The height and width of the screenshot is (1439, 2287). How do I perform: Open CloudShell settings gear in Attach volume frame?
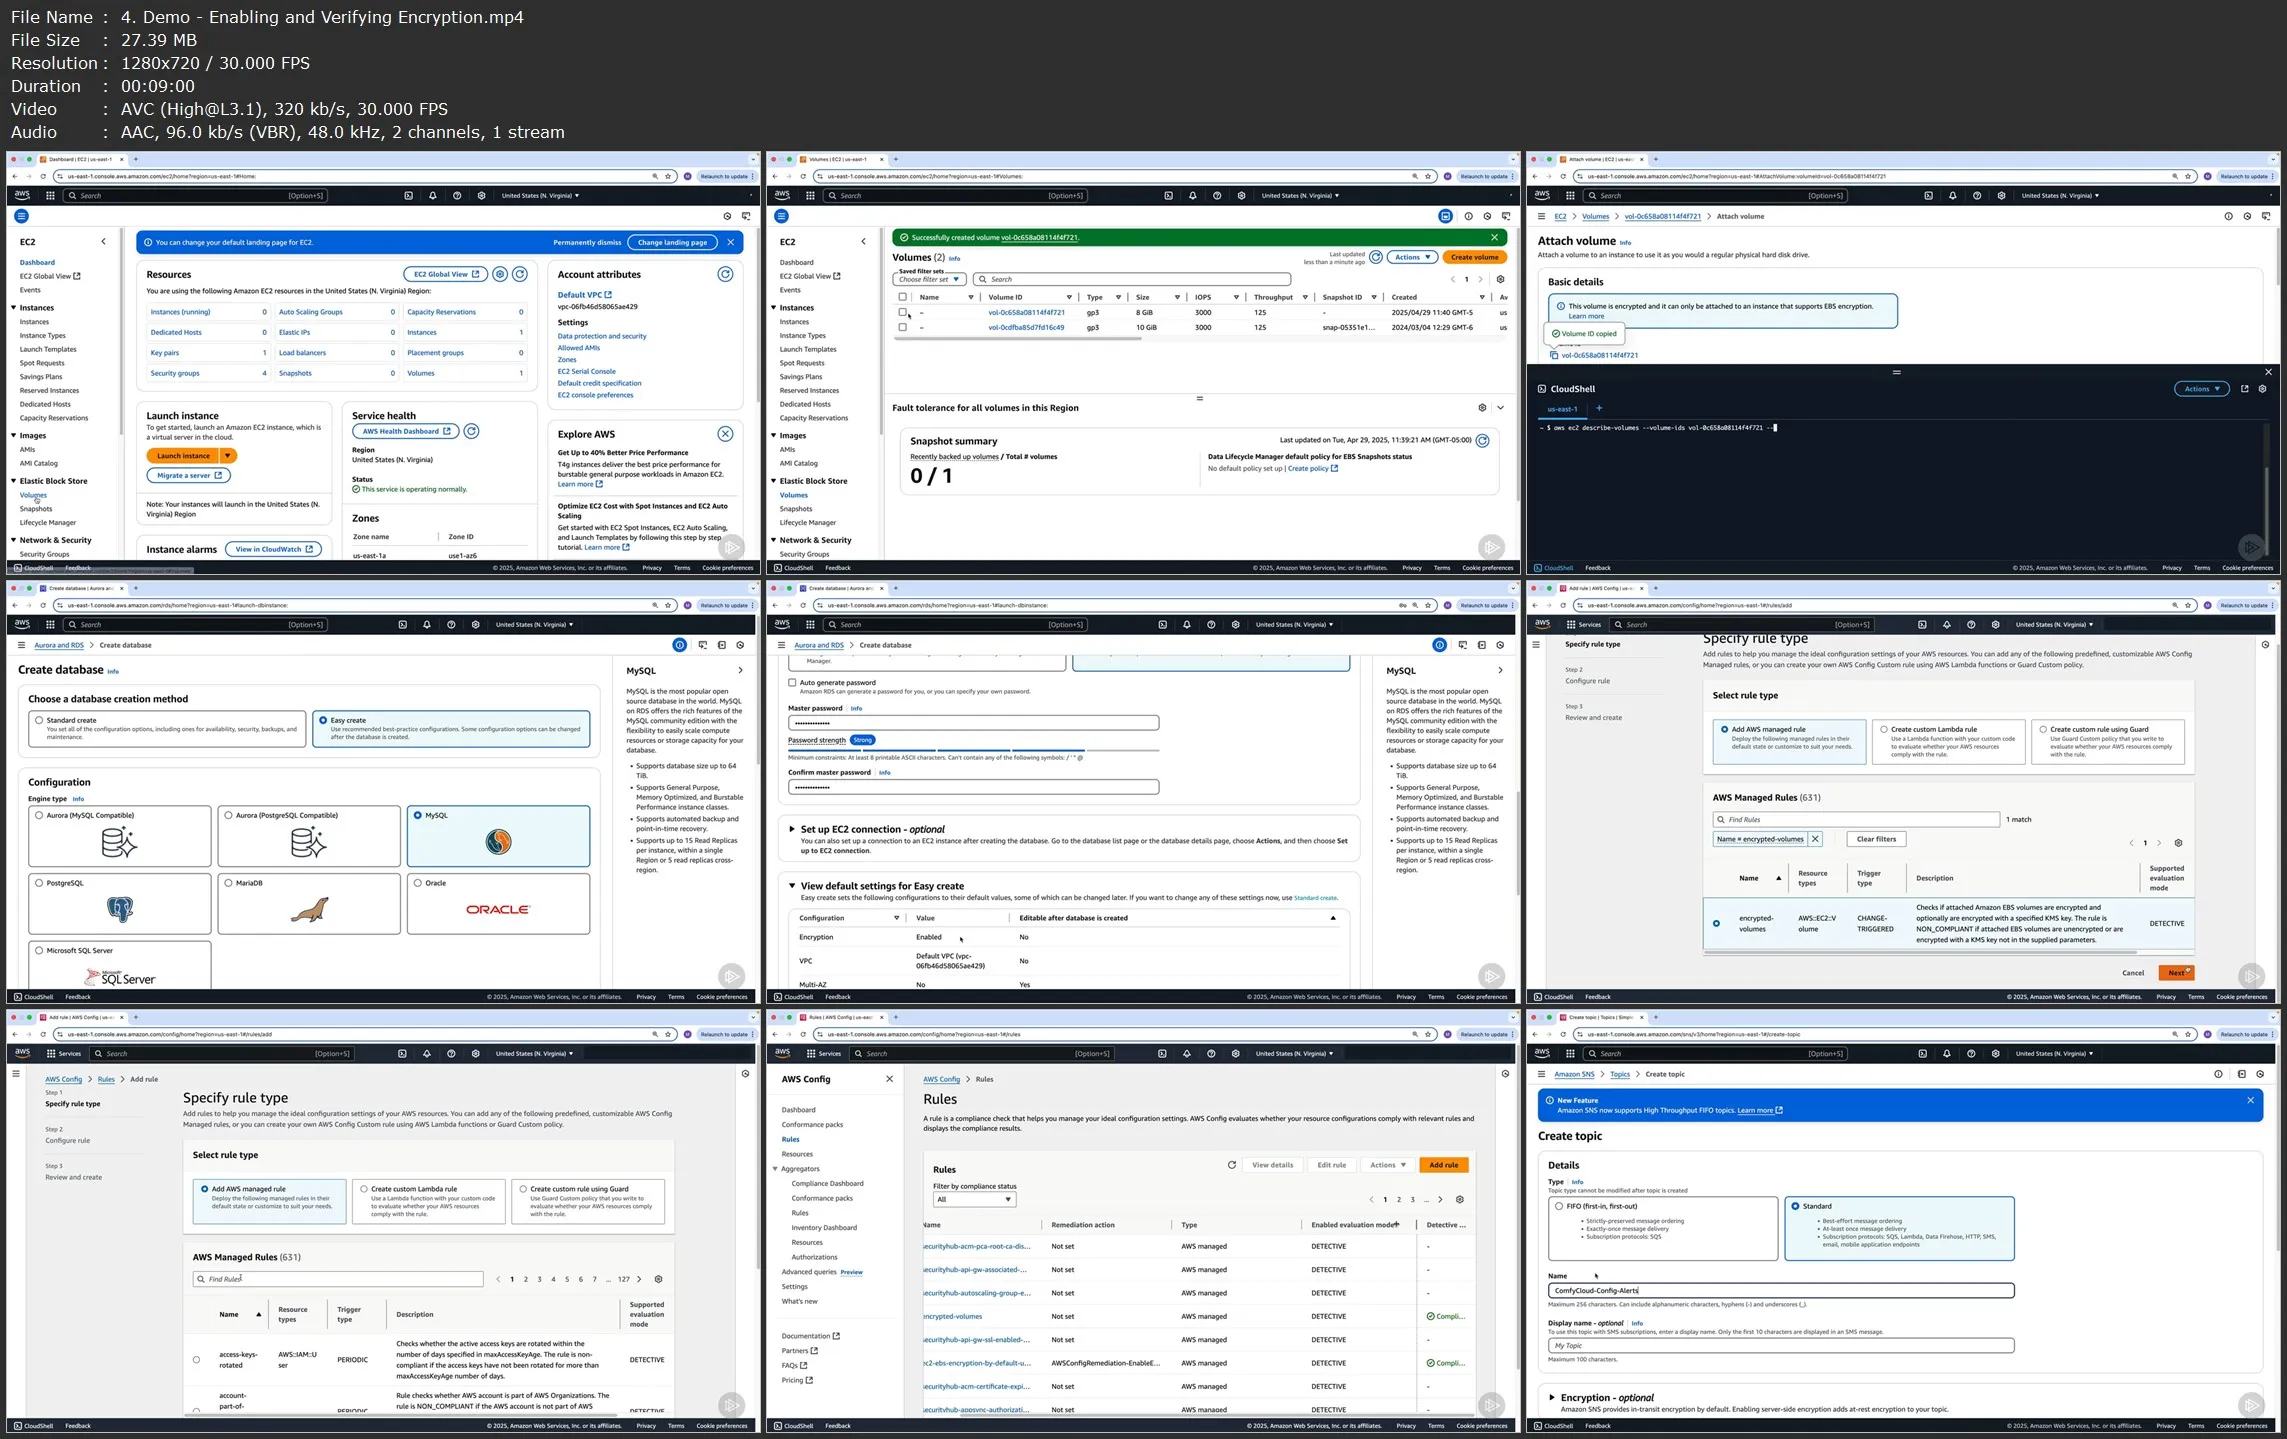tap(2263, 389)
